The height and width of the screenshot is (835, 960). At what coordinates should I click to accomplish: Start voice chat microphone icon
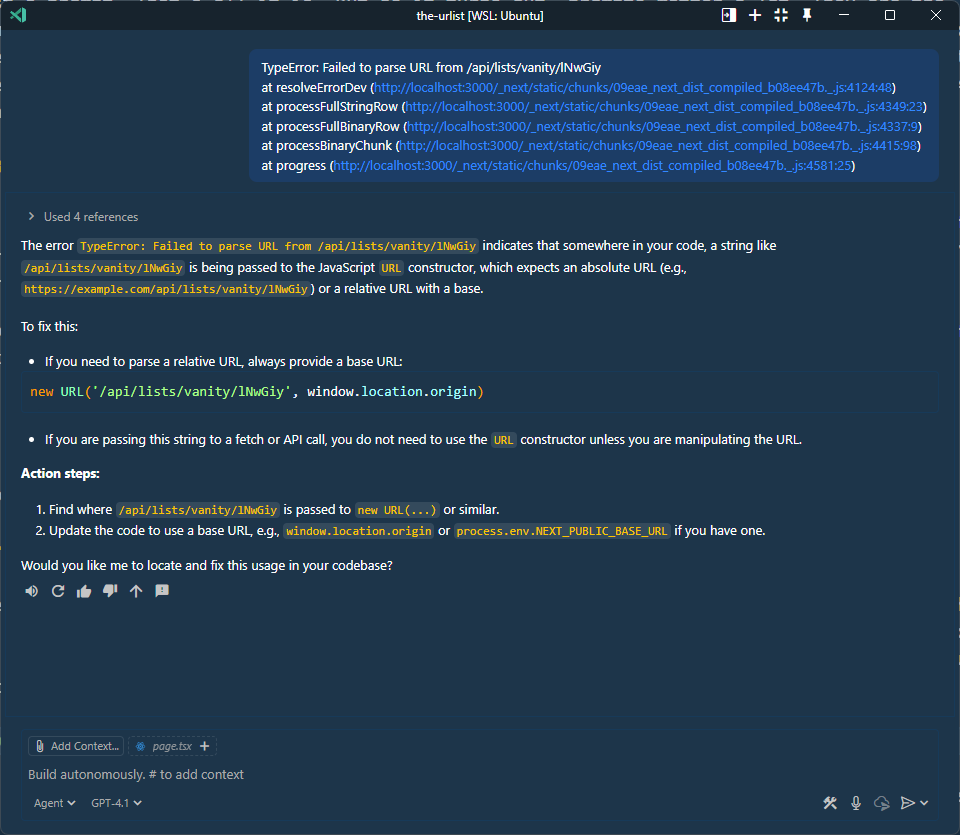point(856,803)
